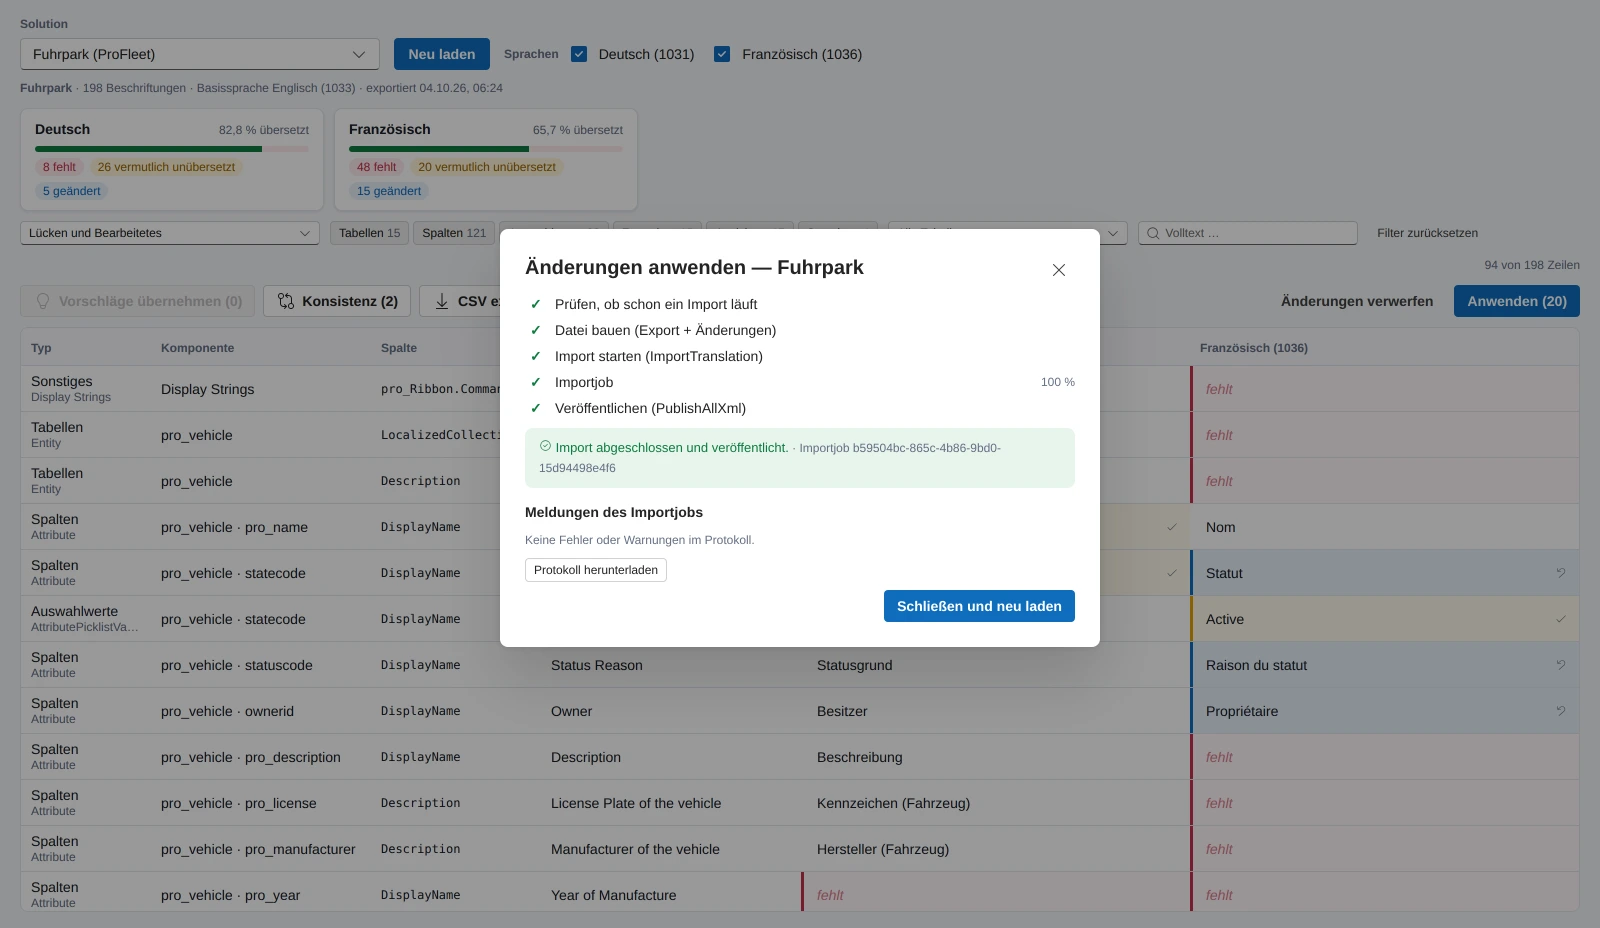Viewport: 1600px width, 928px height.
Task: Click the Neu laden button
Action: 442,54
